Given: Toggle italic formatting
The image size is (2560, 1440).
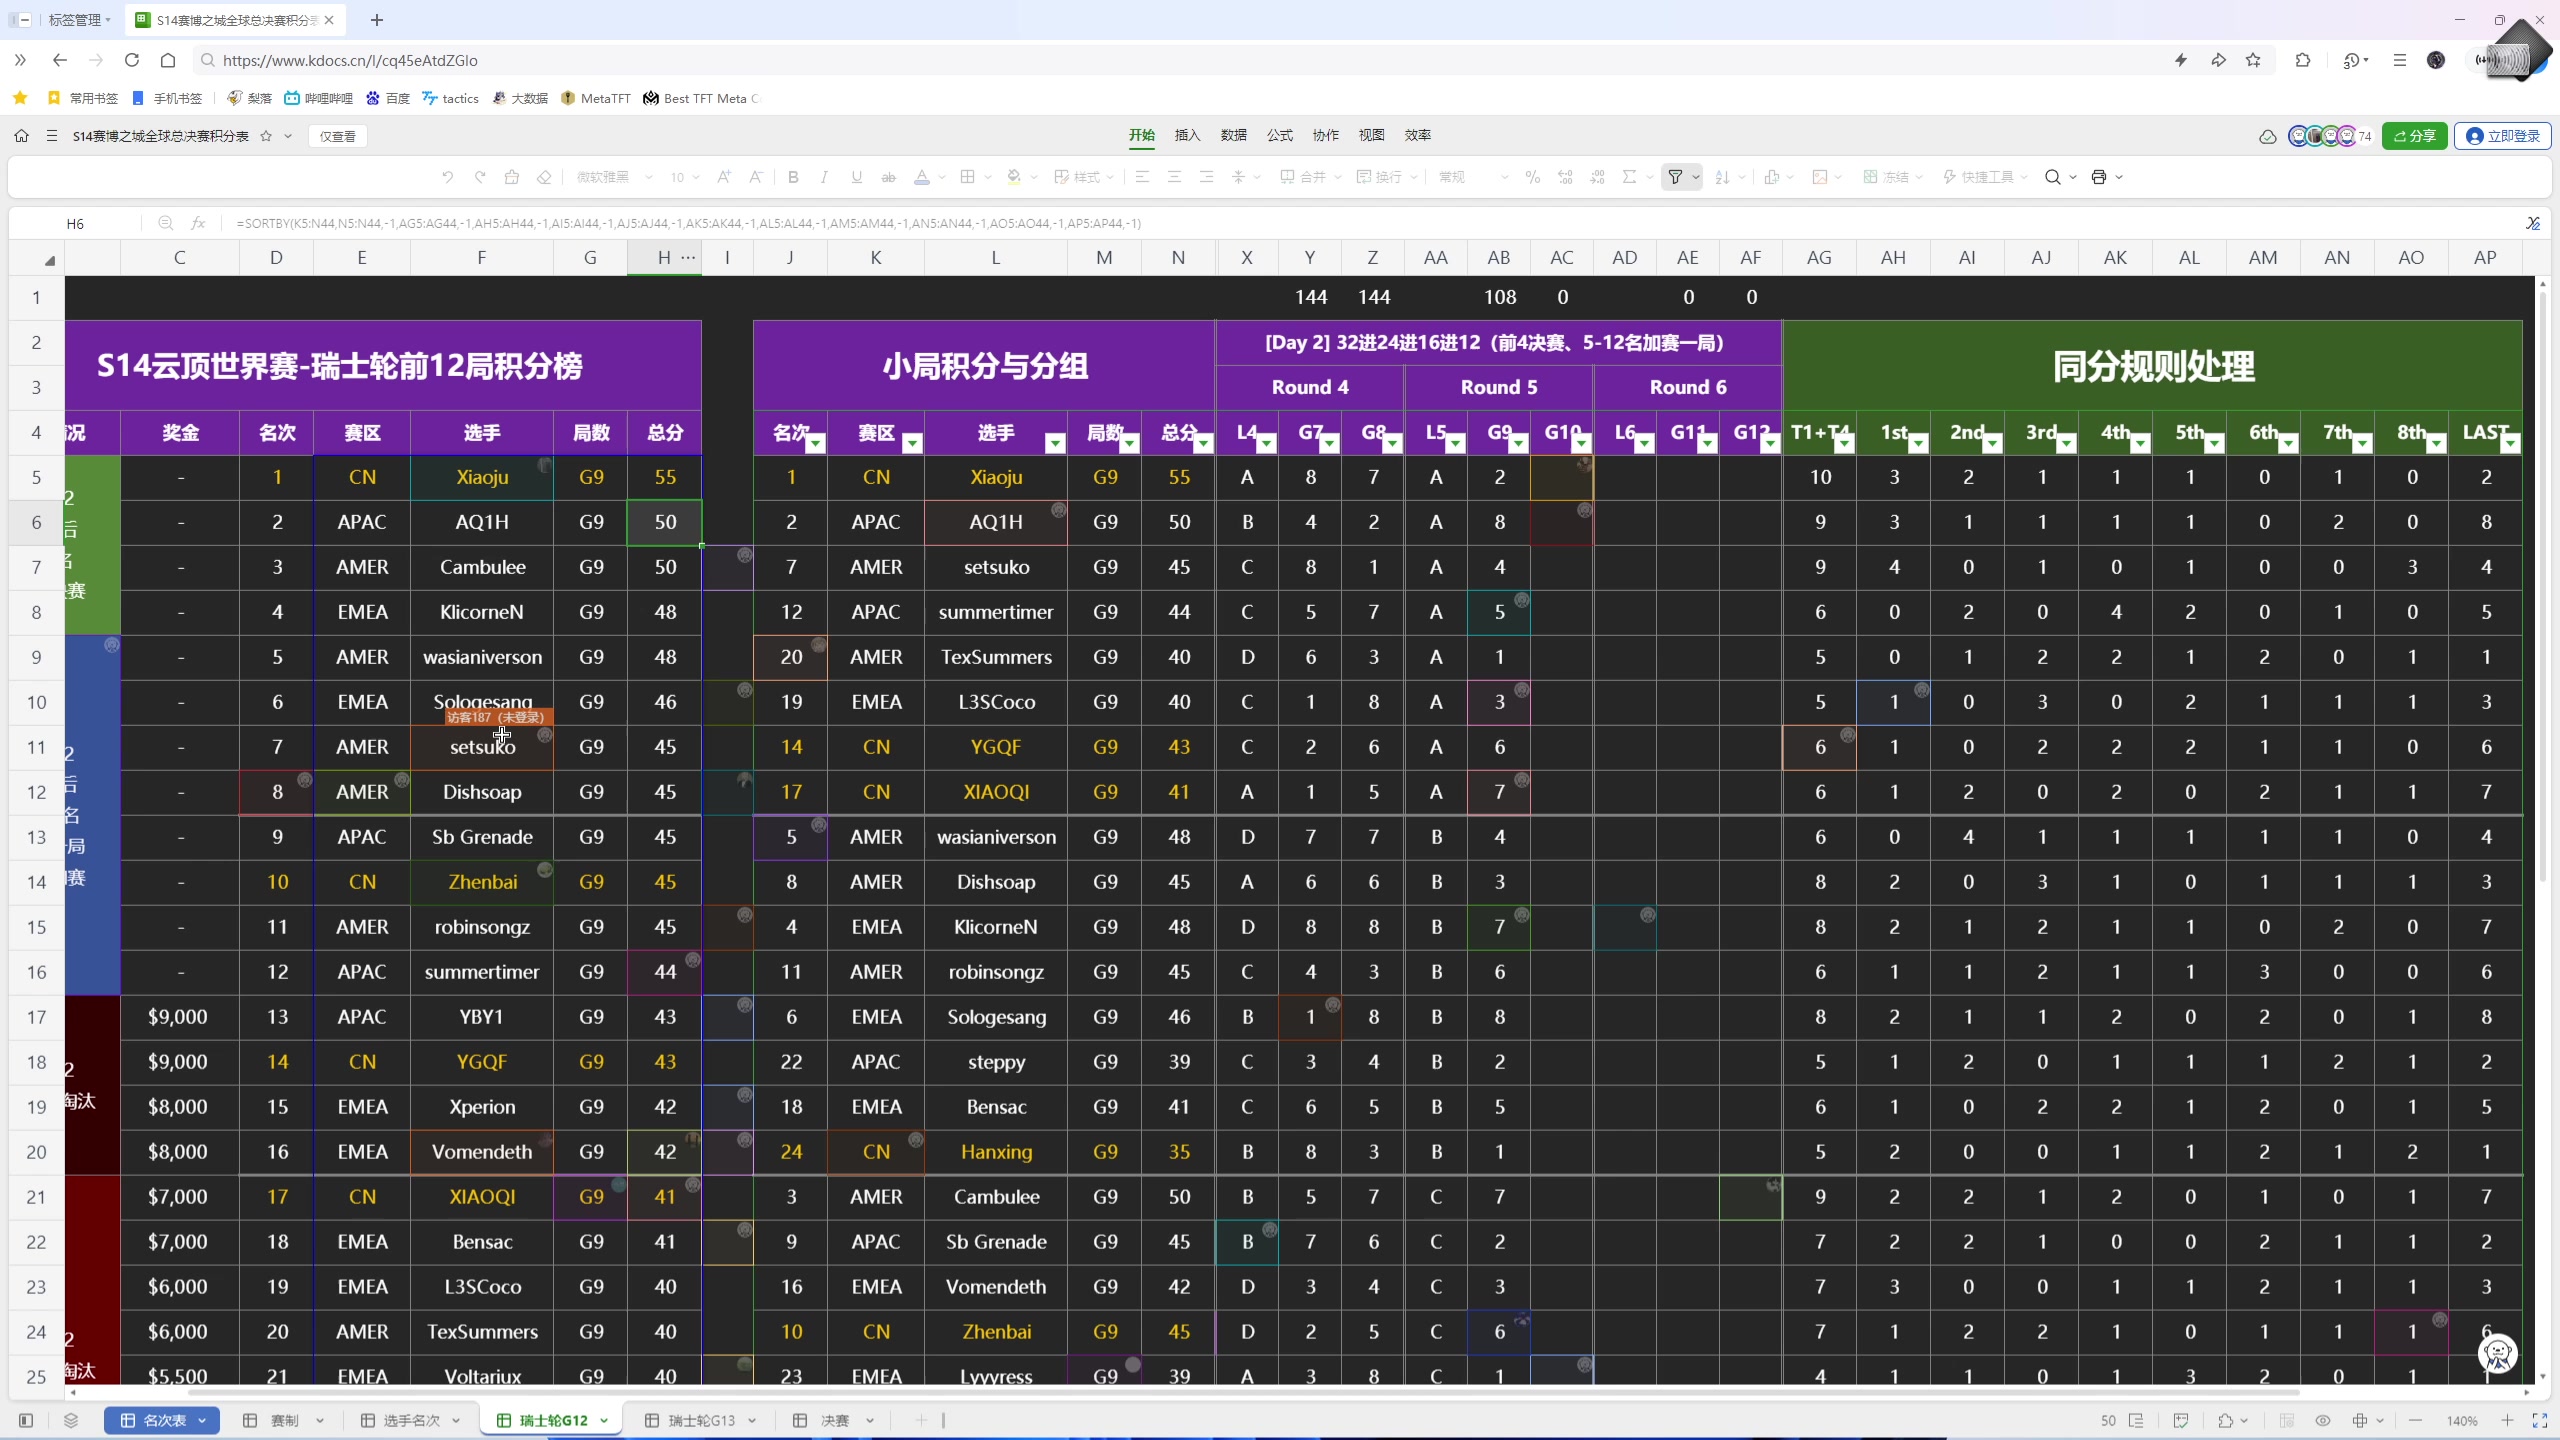Looking at the screenshot, I should click(824, 177).
